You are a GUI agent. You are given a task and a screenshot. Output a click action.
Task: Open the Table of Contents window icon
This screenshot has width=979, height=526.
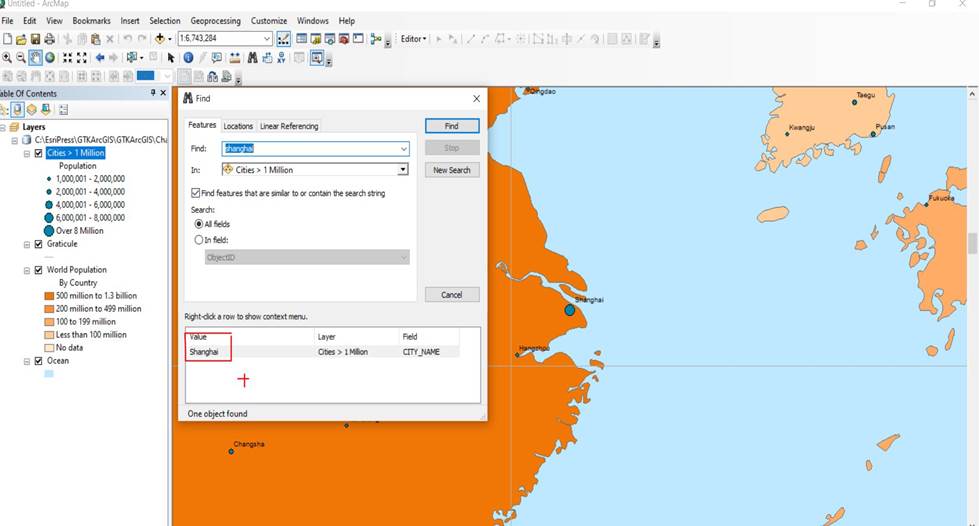[x=302, y=39]
